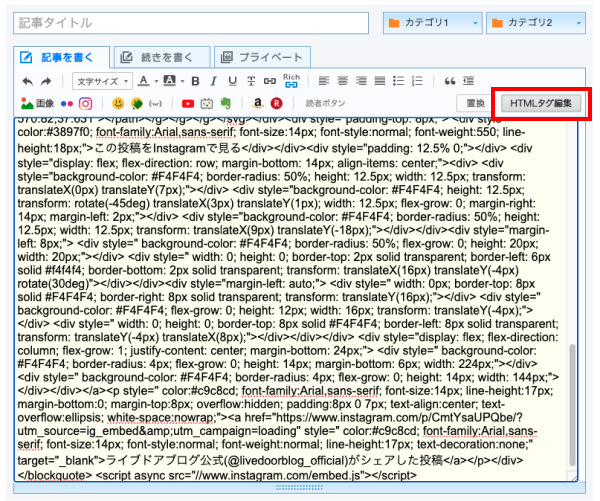Screen dimensions: 600x501
Task: Click the Amazon icon
Action: click(258, 103)
